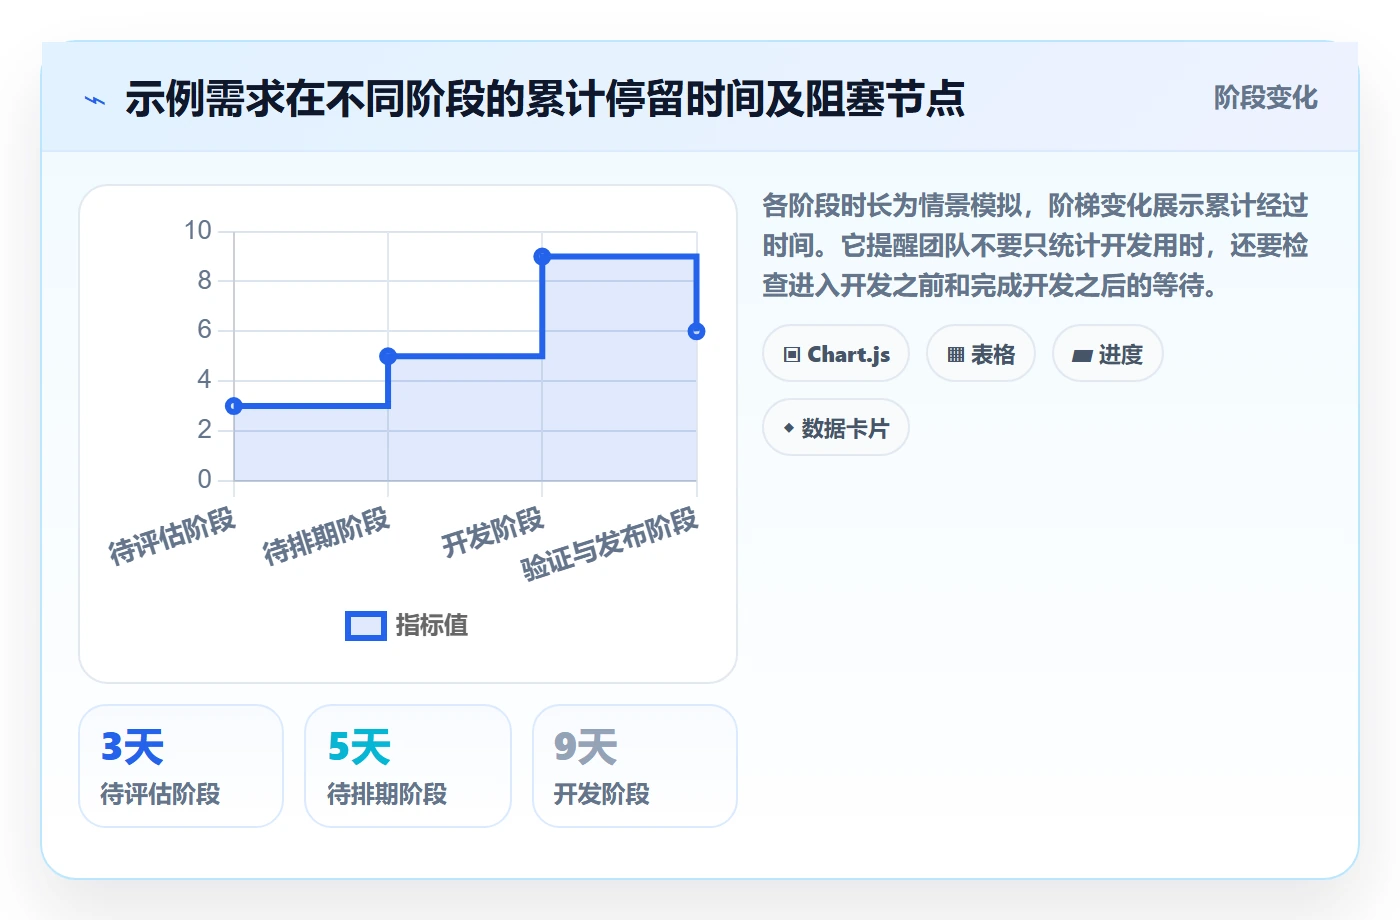Click the main title 示例需求在不同阶段的累计停留时间及阻塞节点

[x=545, y=99]
